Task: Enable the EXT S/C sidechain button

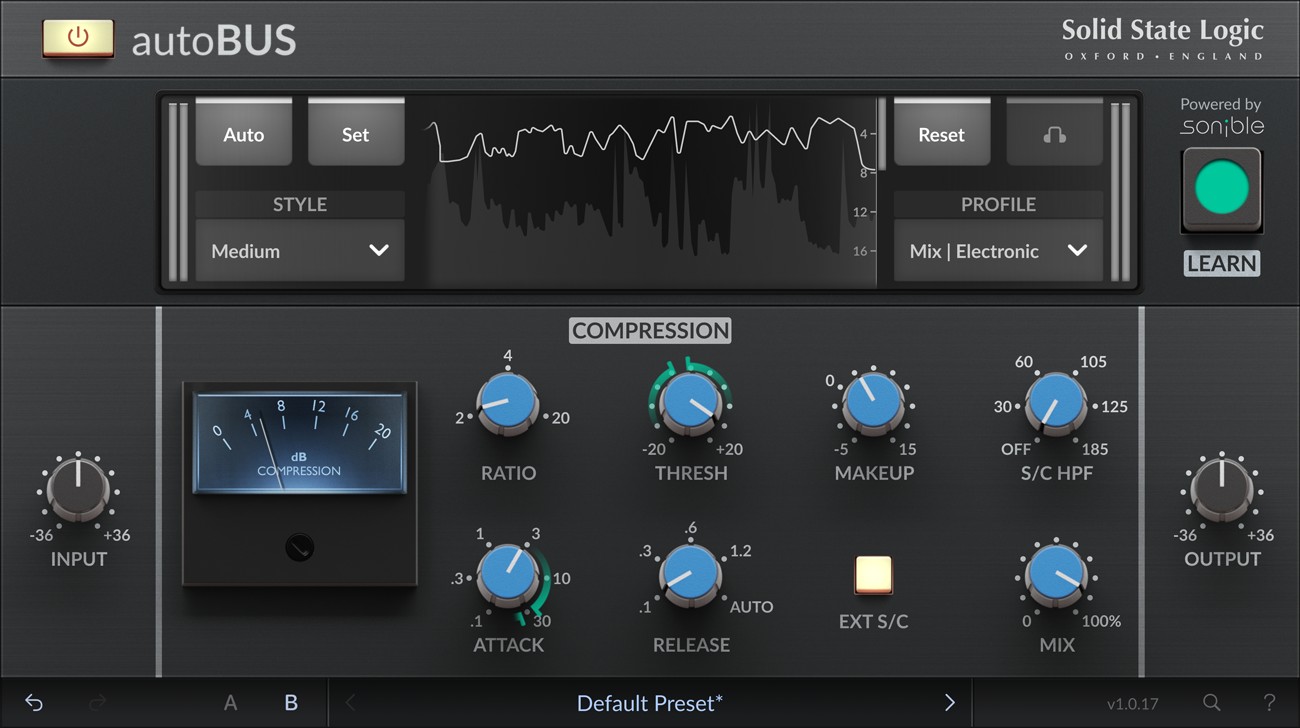Action: [x=873, y=577]
